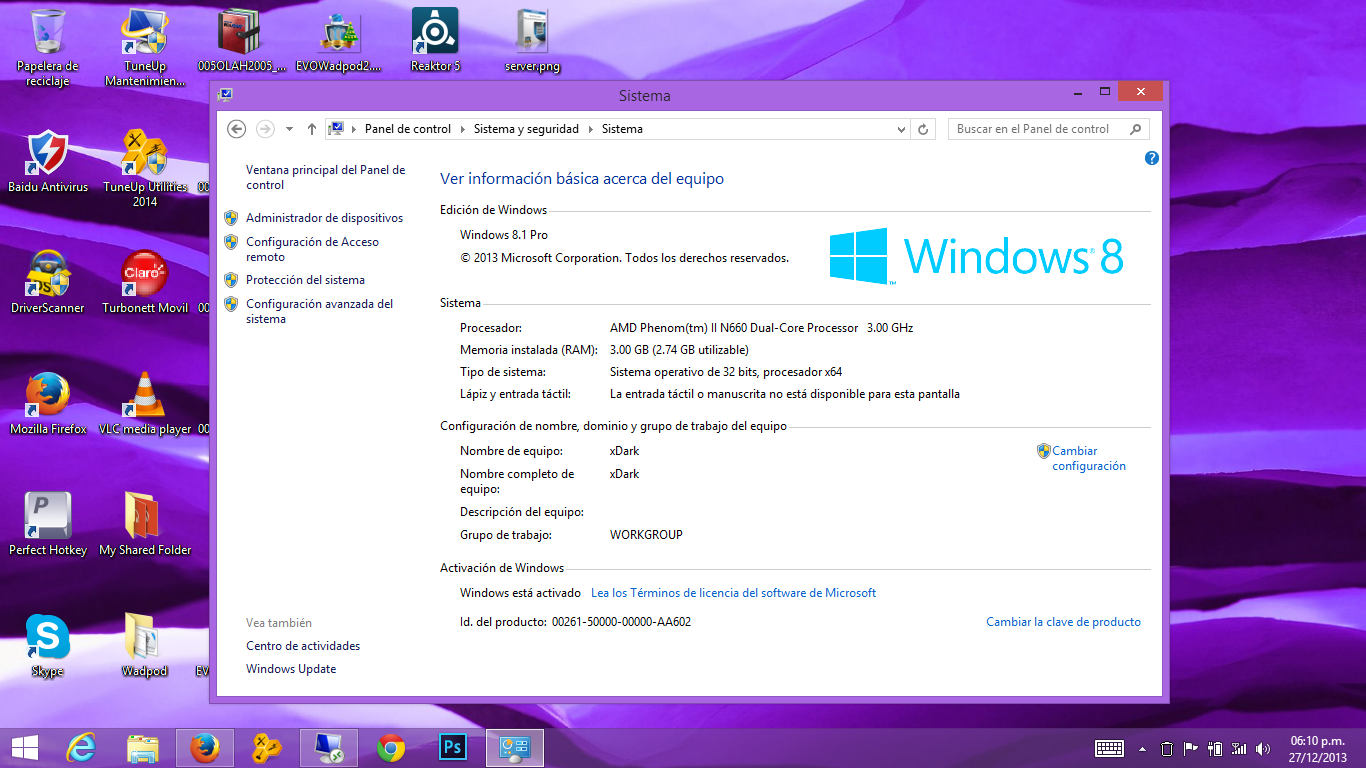The width and height of the screenshot is (1366, 768).
Task: Launch Reaktor 5 from the desktop
Action: click(435, 40)
